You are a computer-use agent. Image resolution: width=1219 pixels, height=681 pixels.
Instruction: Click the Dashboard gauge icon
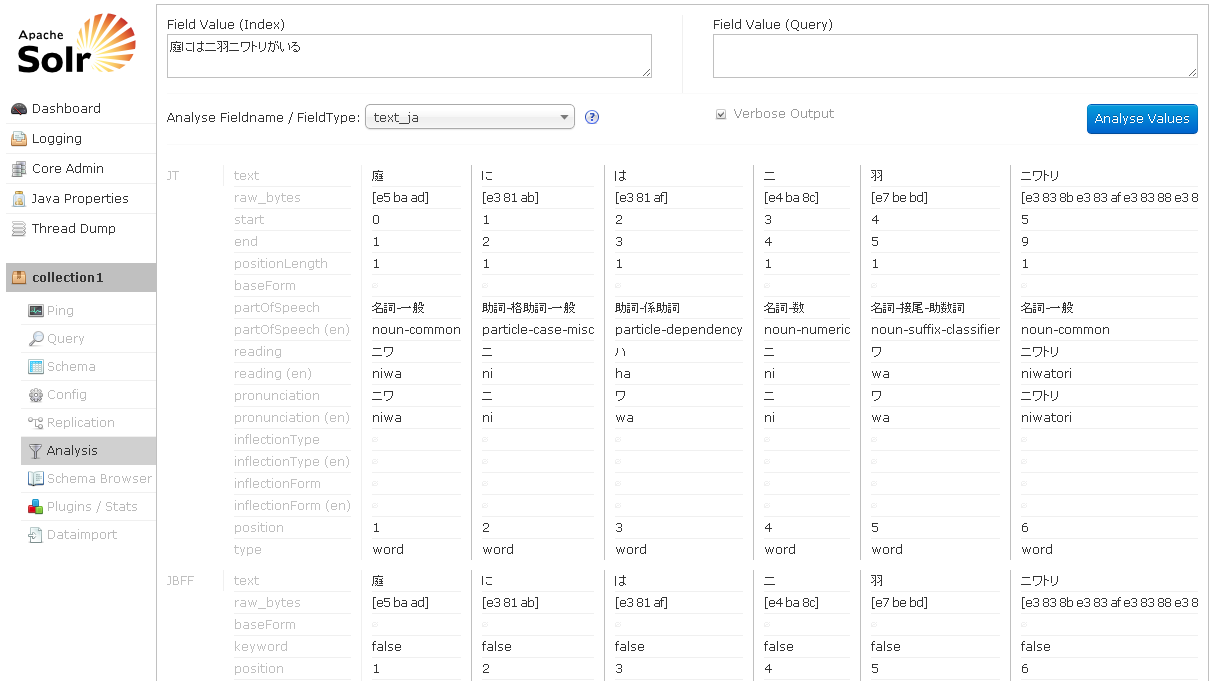coord(19,109)
